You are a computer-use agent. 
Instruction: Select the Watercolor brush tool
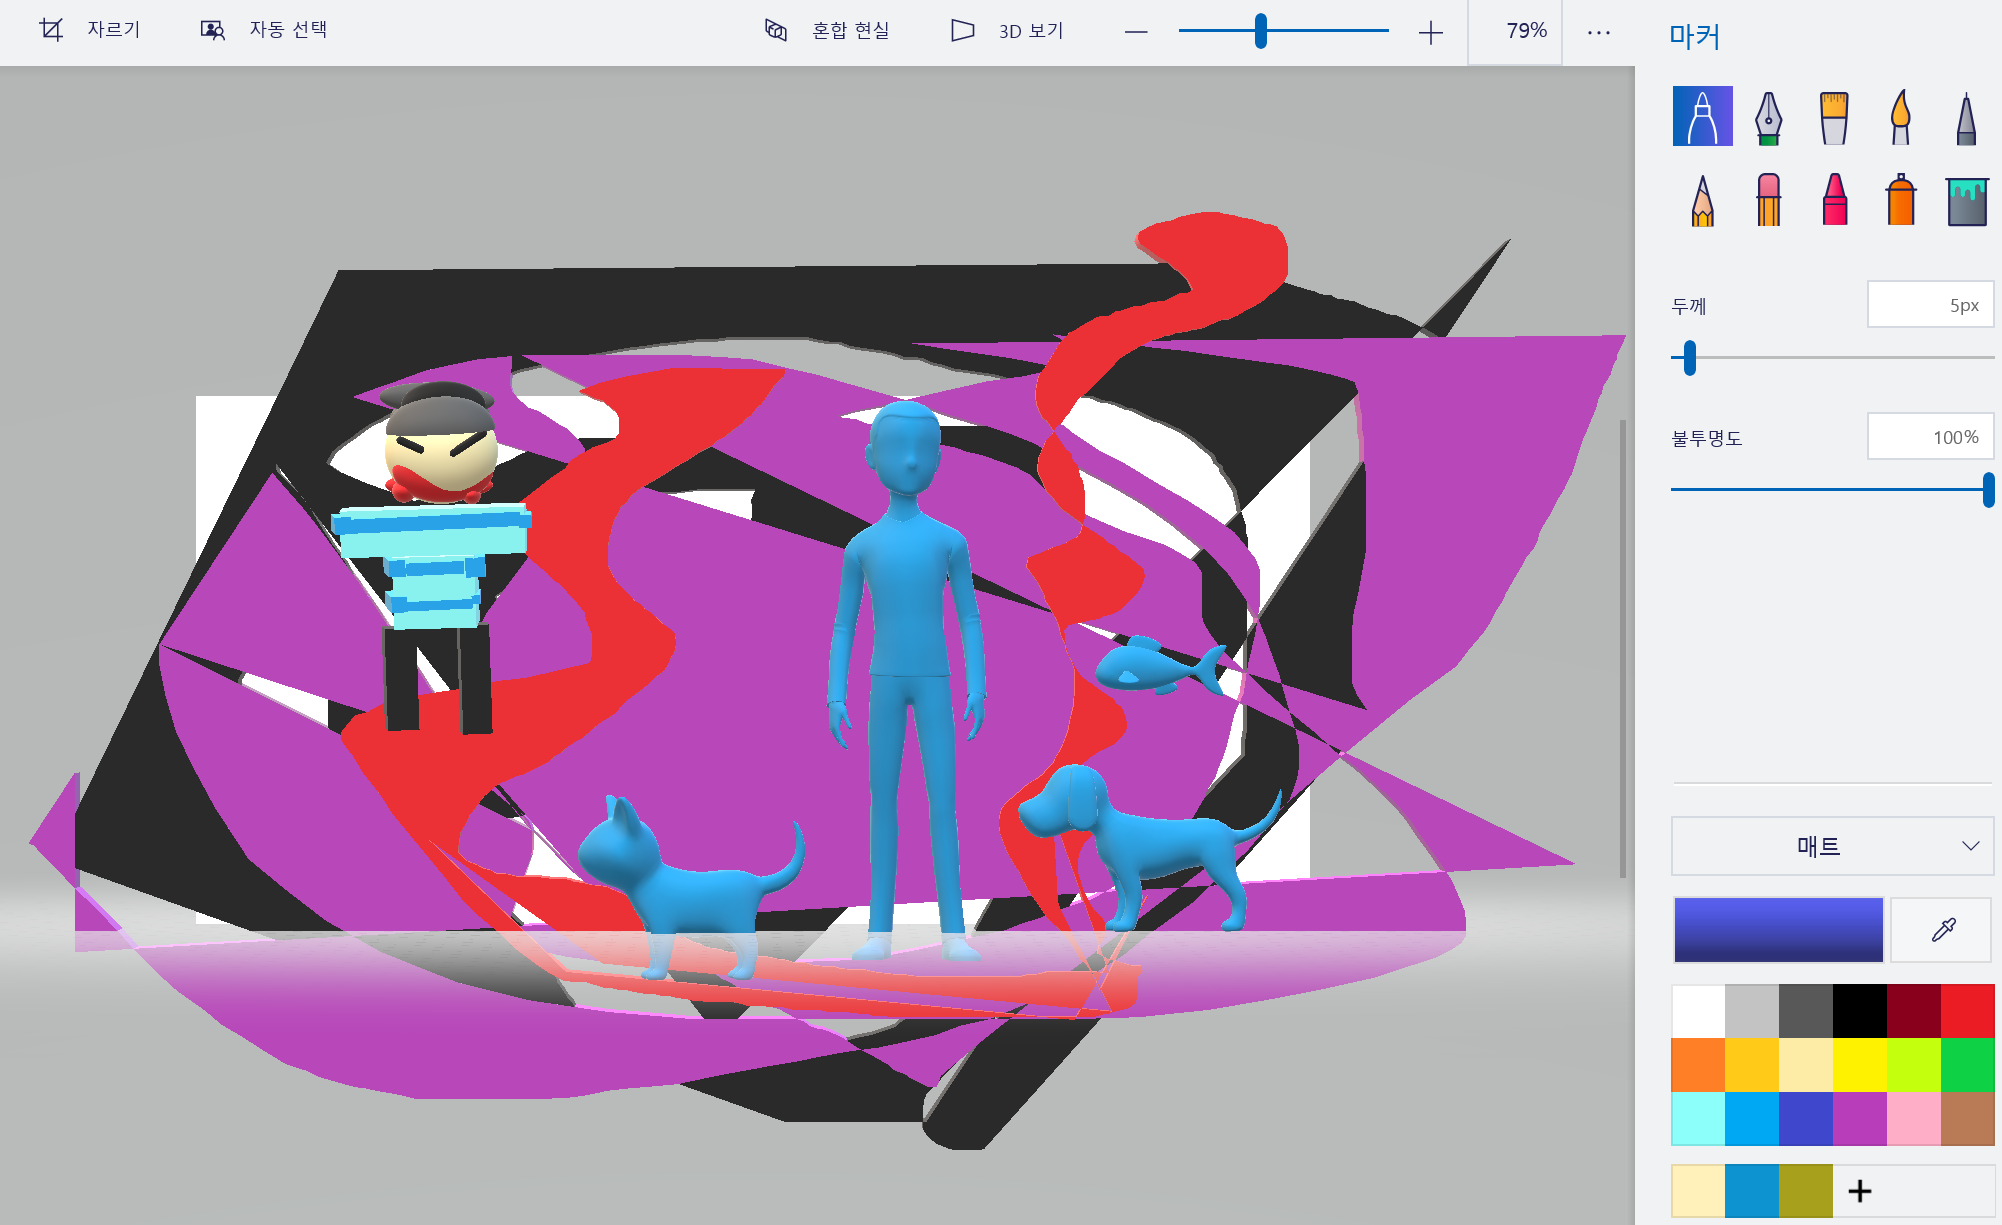point(1900,117)
